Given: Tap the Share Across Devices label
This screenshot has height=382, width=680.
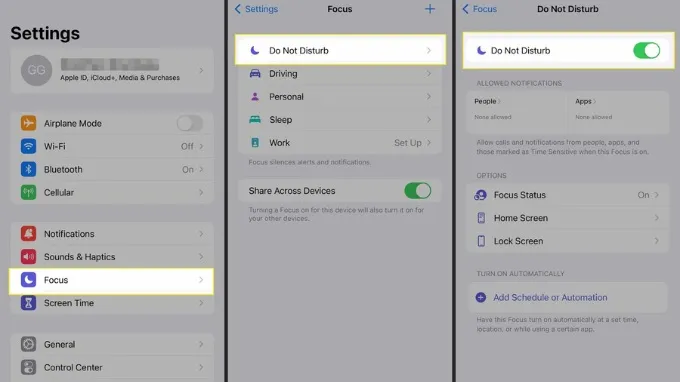Looking at the screenshot, I should coord(292,191).
